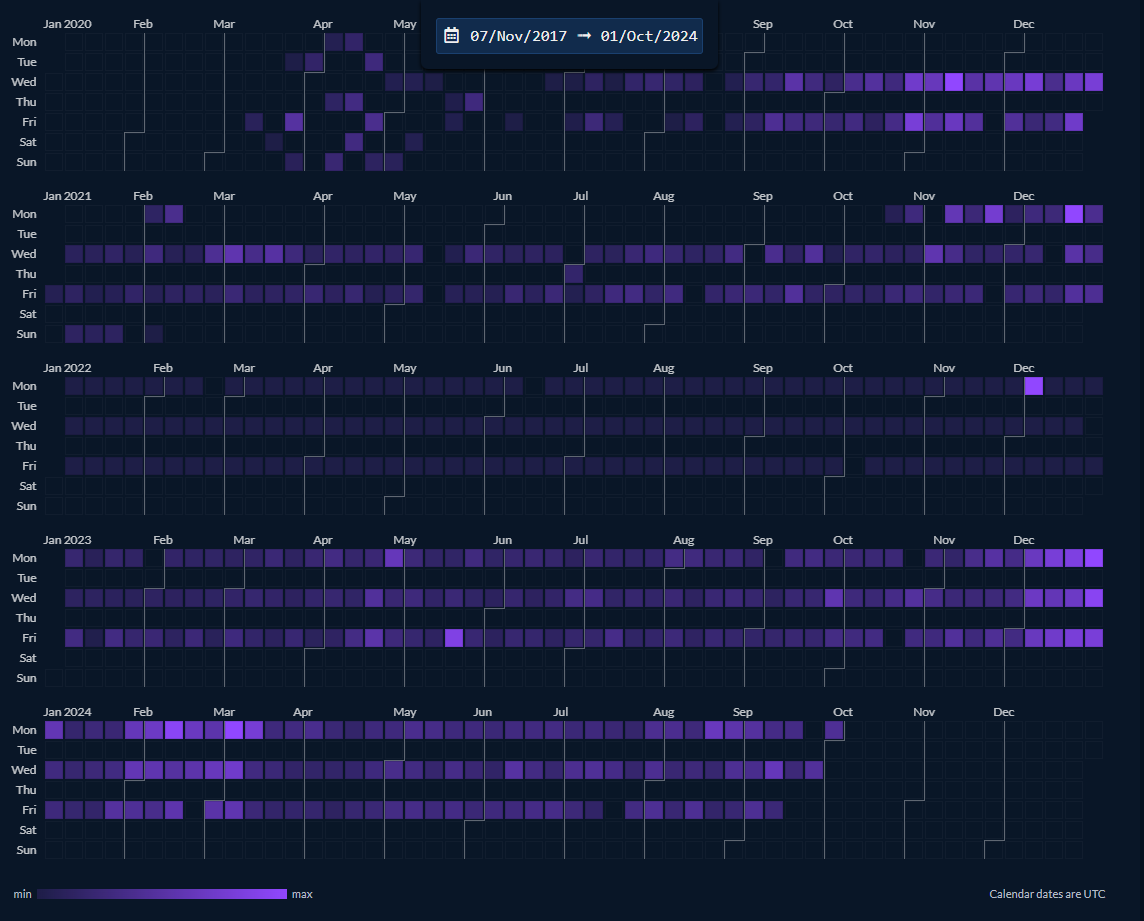Click the 'Wed' label in the 2020 row
Screen dimensions: 1144x921
pos(23,82)
